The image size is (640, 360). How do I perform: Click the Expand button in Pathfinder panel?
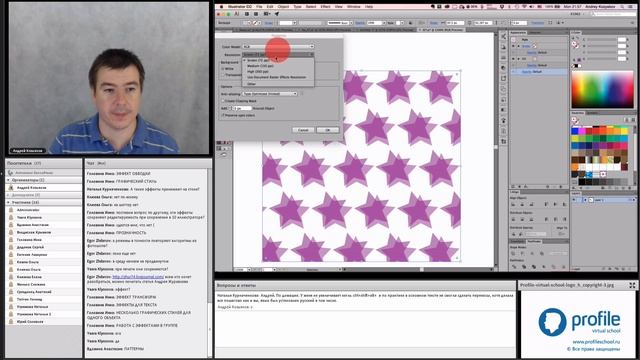[x=558, y=253]
